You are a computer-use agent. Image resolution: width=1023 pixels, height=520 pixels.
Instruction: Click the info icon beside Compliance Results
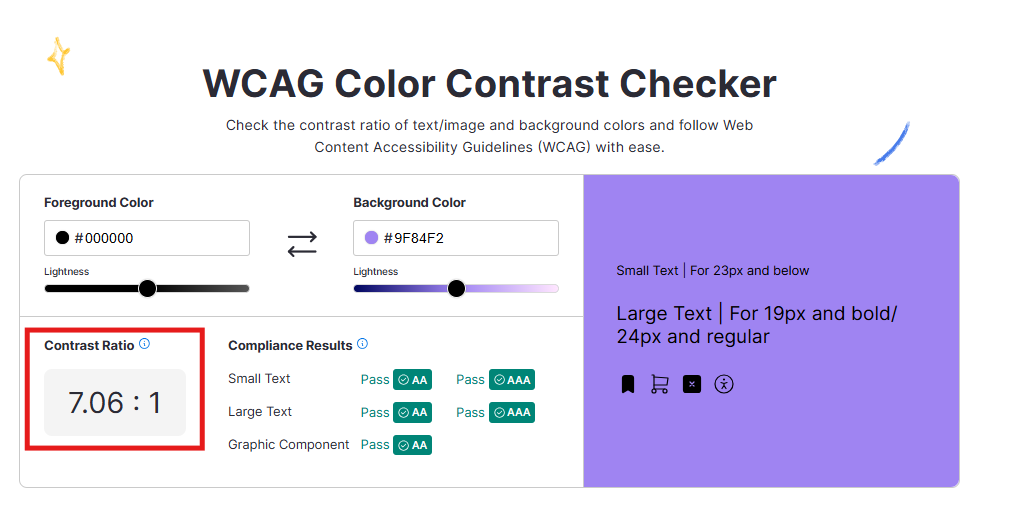(362, 344)
